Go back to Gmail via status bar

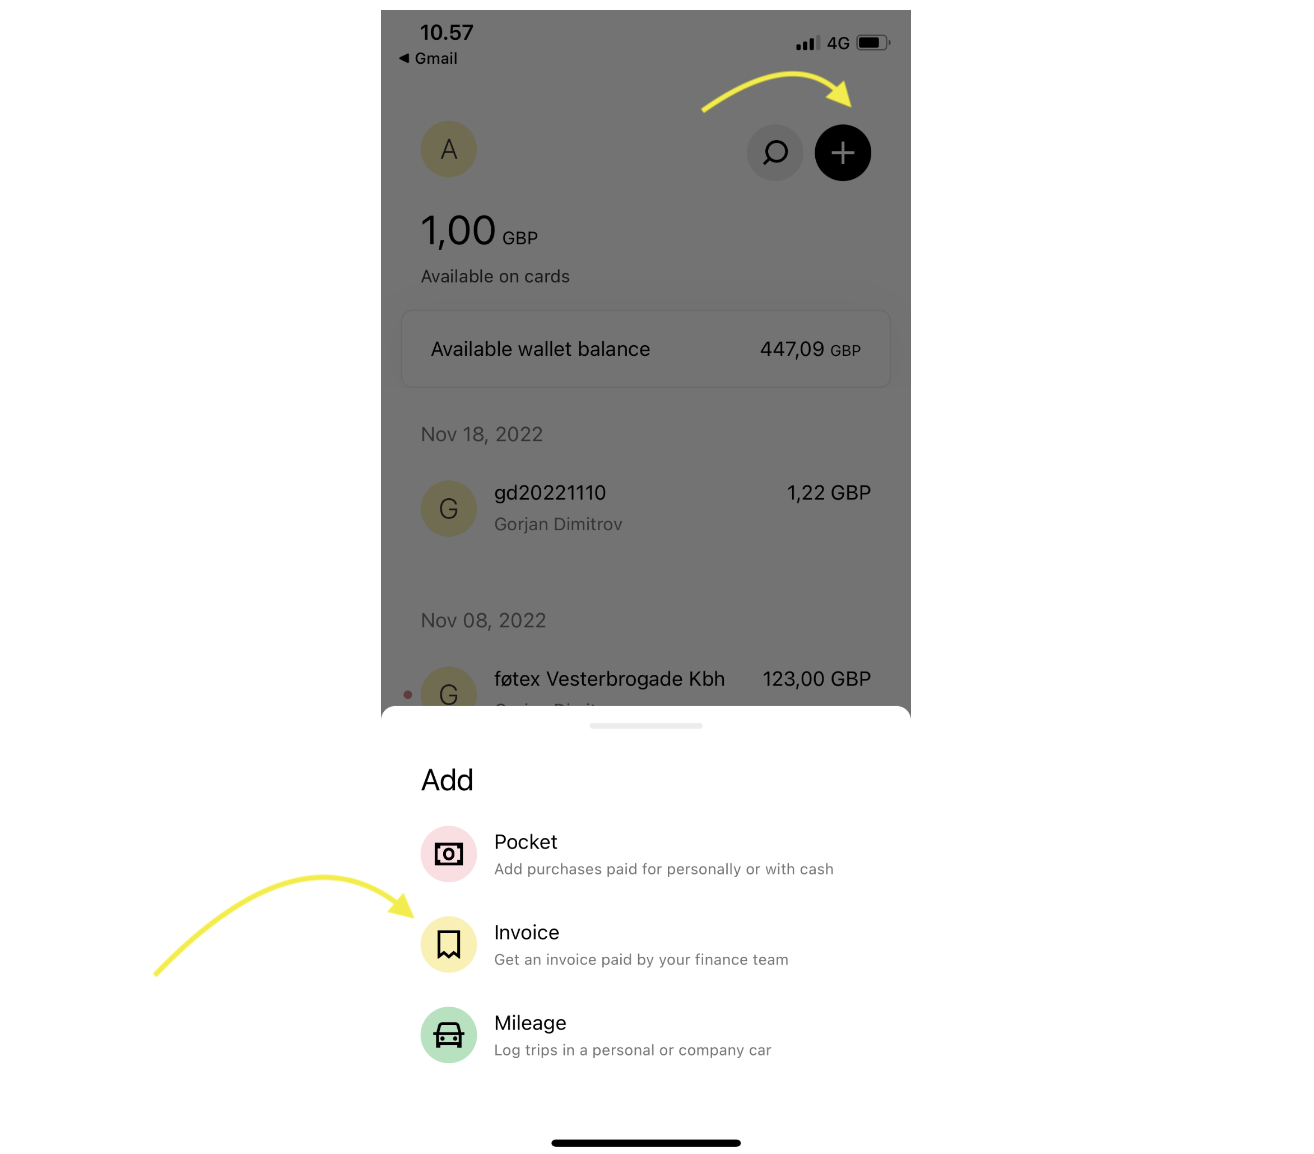tap(428, 59)
